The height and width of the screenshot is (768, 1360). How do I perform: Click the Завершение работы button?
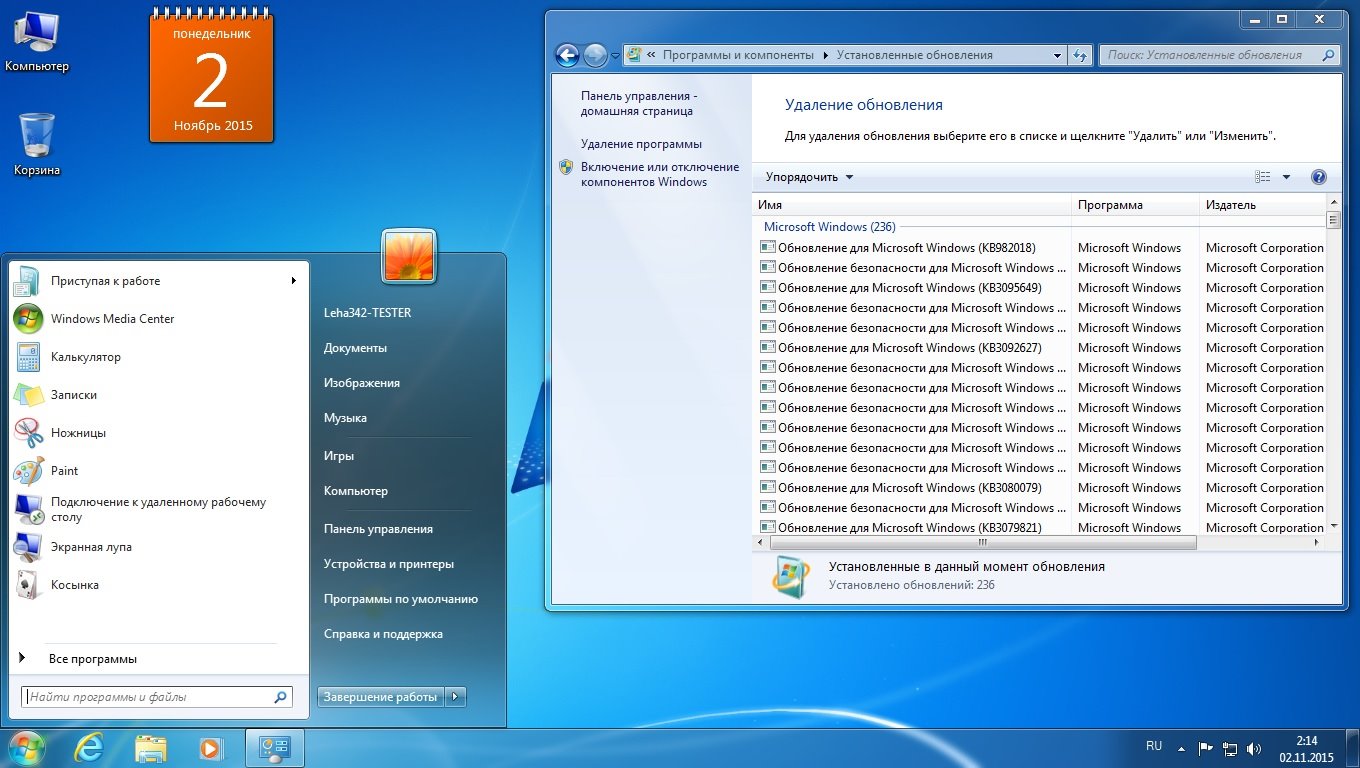click(380, 697)
